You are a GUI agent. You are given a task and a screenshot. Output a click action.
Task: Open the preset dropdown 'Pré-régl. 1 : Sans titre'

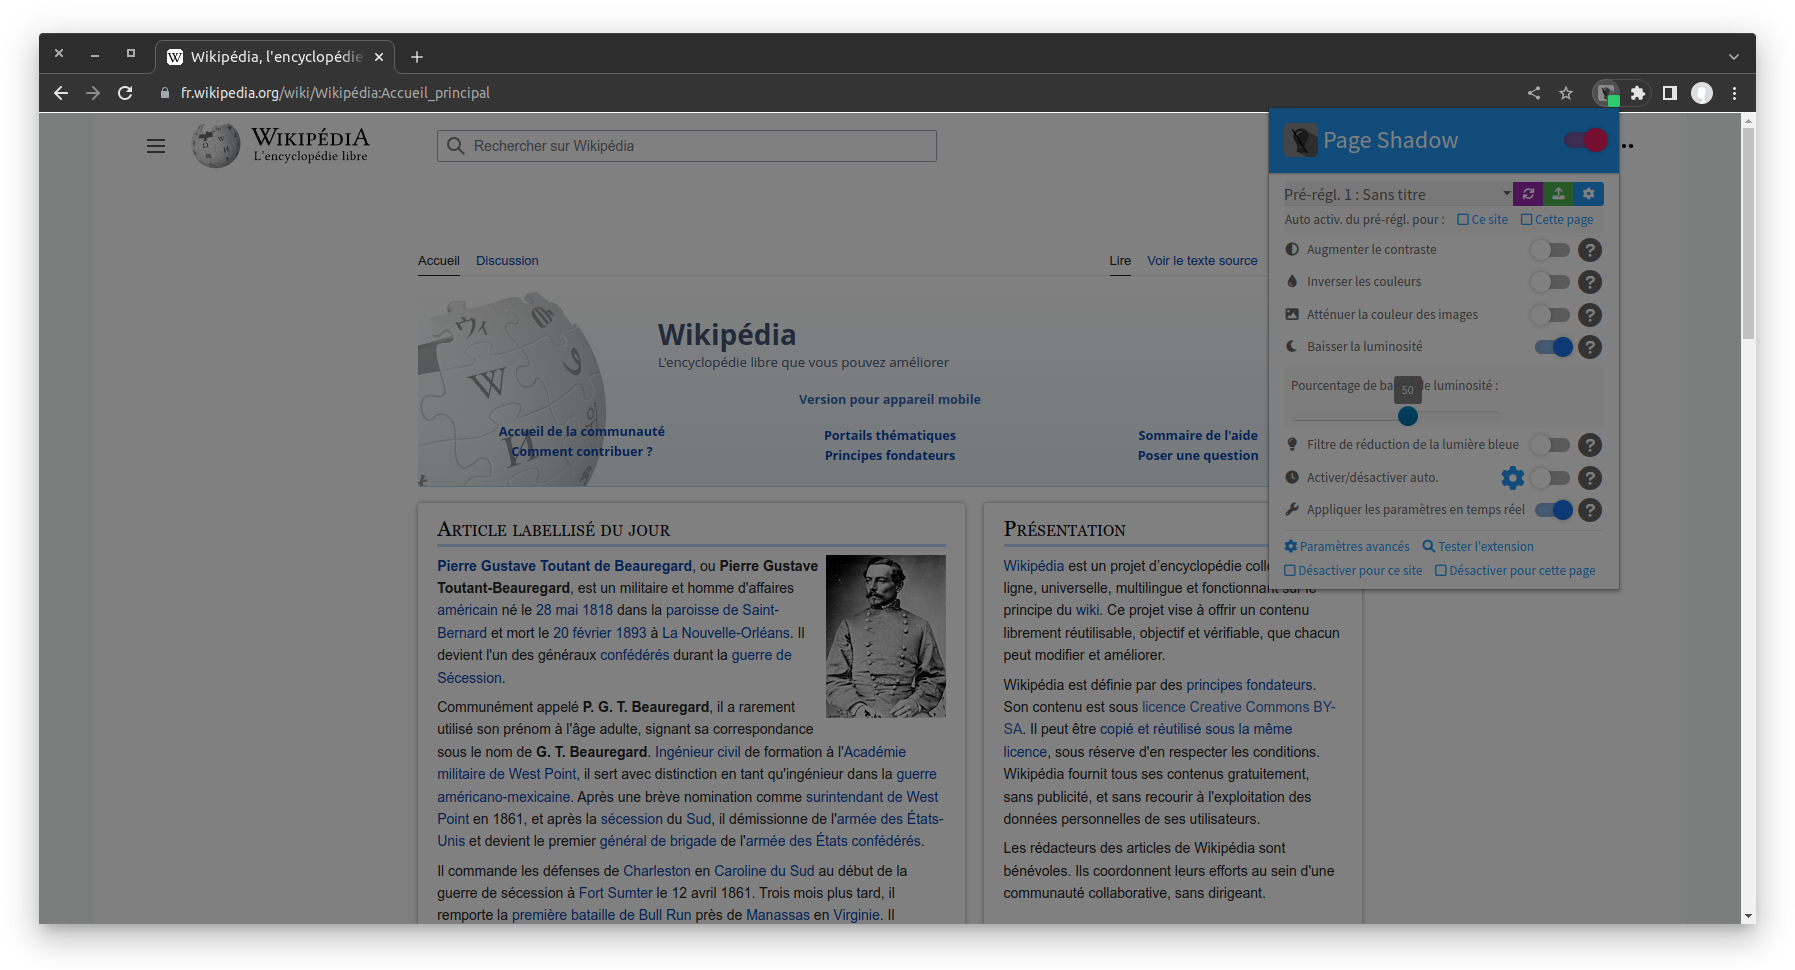point(1397,194)
